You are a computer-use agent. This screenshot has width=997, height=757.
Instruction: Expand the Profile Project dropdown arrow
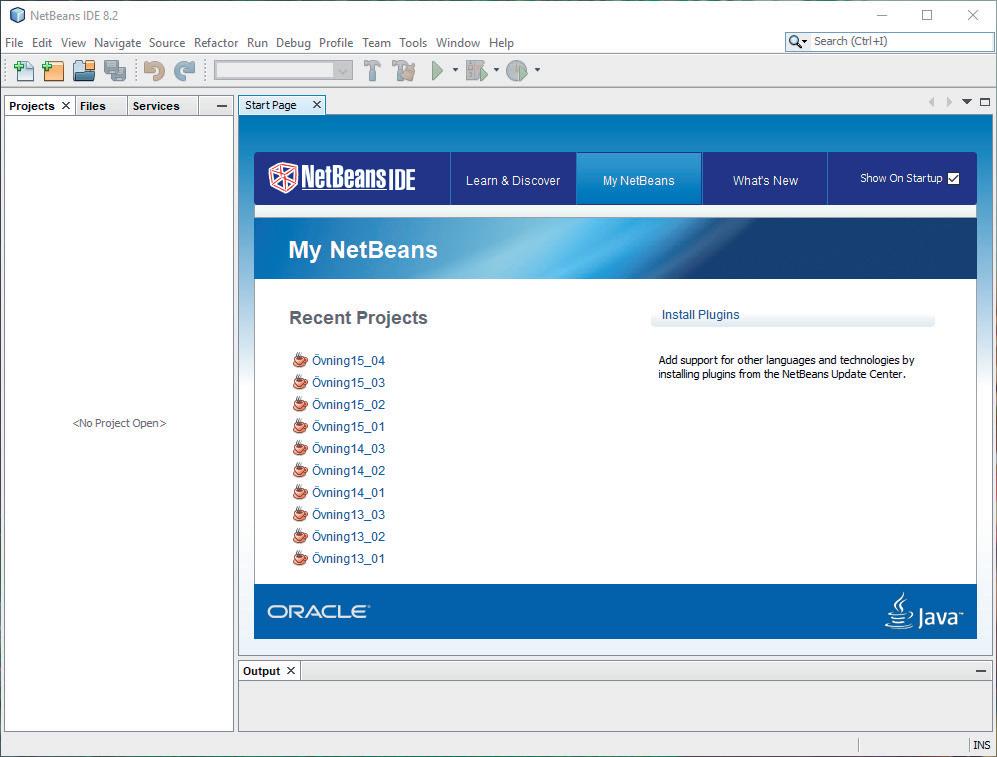click(x=537, y=70)
